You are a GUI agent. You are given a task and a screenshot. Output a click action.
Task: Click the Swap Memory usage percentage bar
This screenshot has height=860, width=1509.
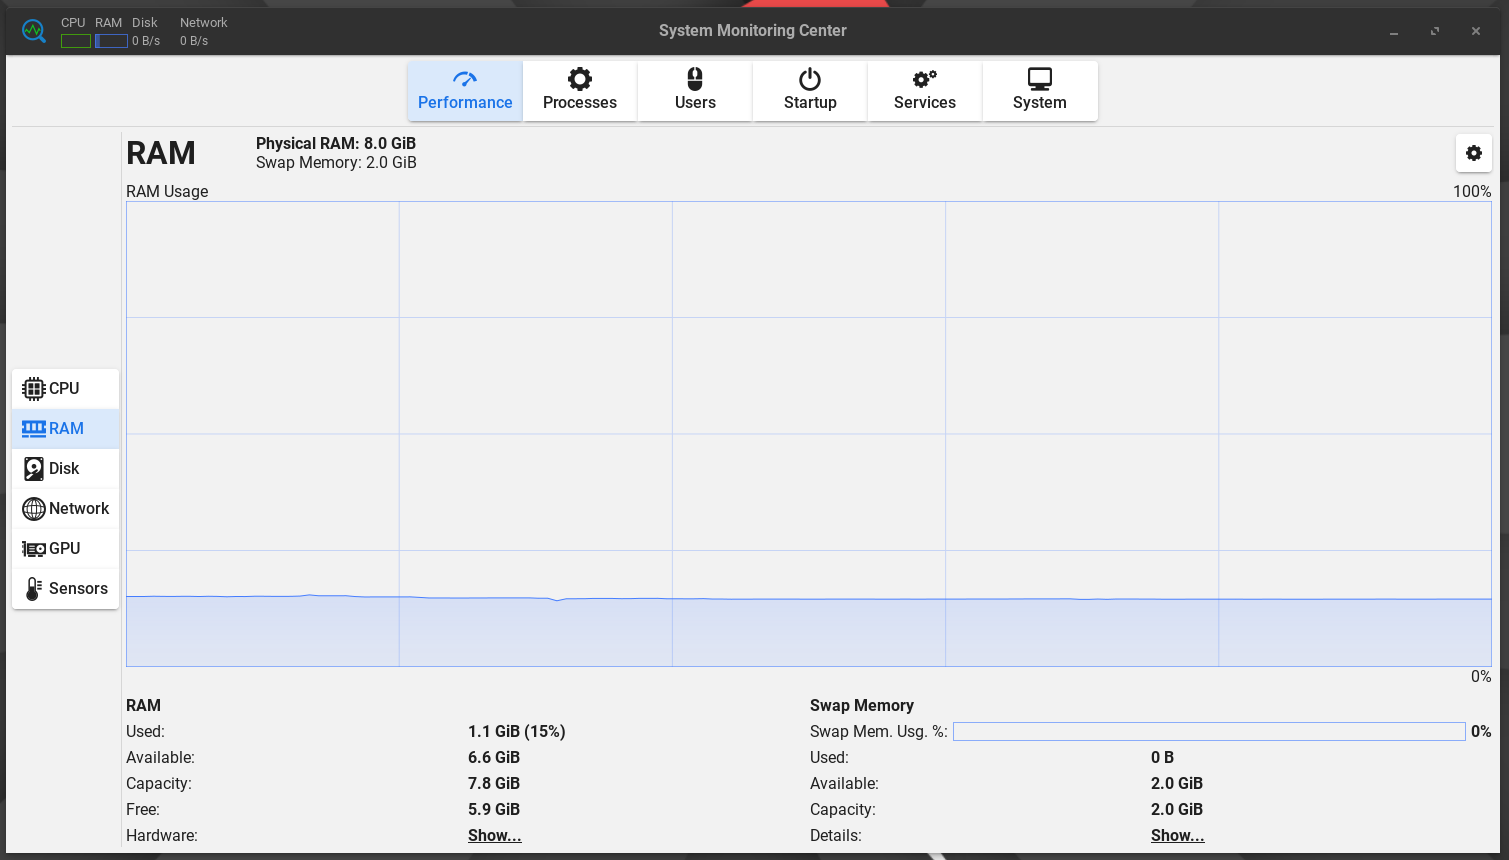[1209, 731]
